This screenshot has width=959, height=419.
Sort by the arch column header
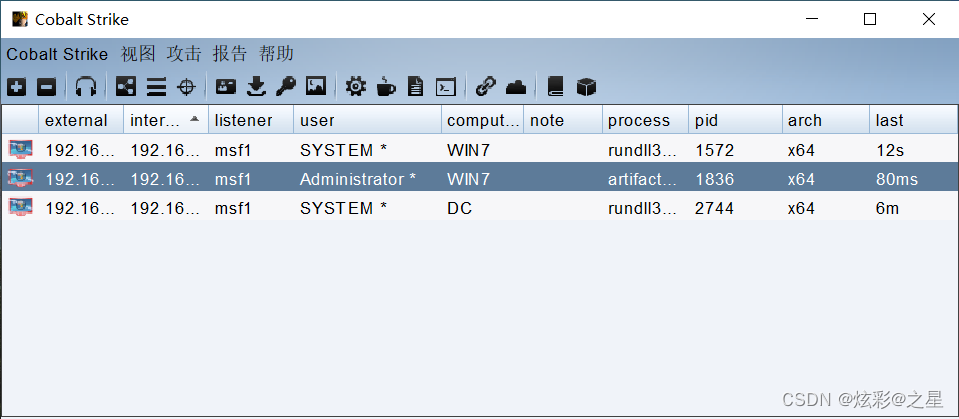[826, 120]
